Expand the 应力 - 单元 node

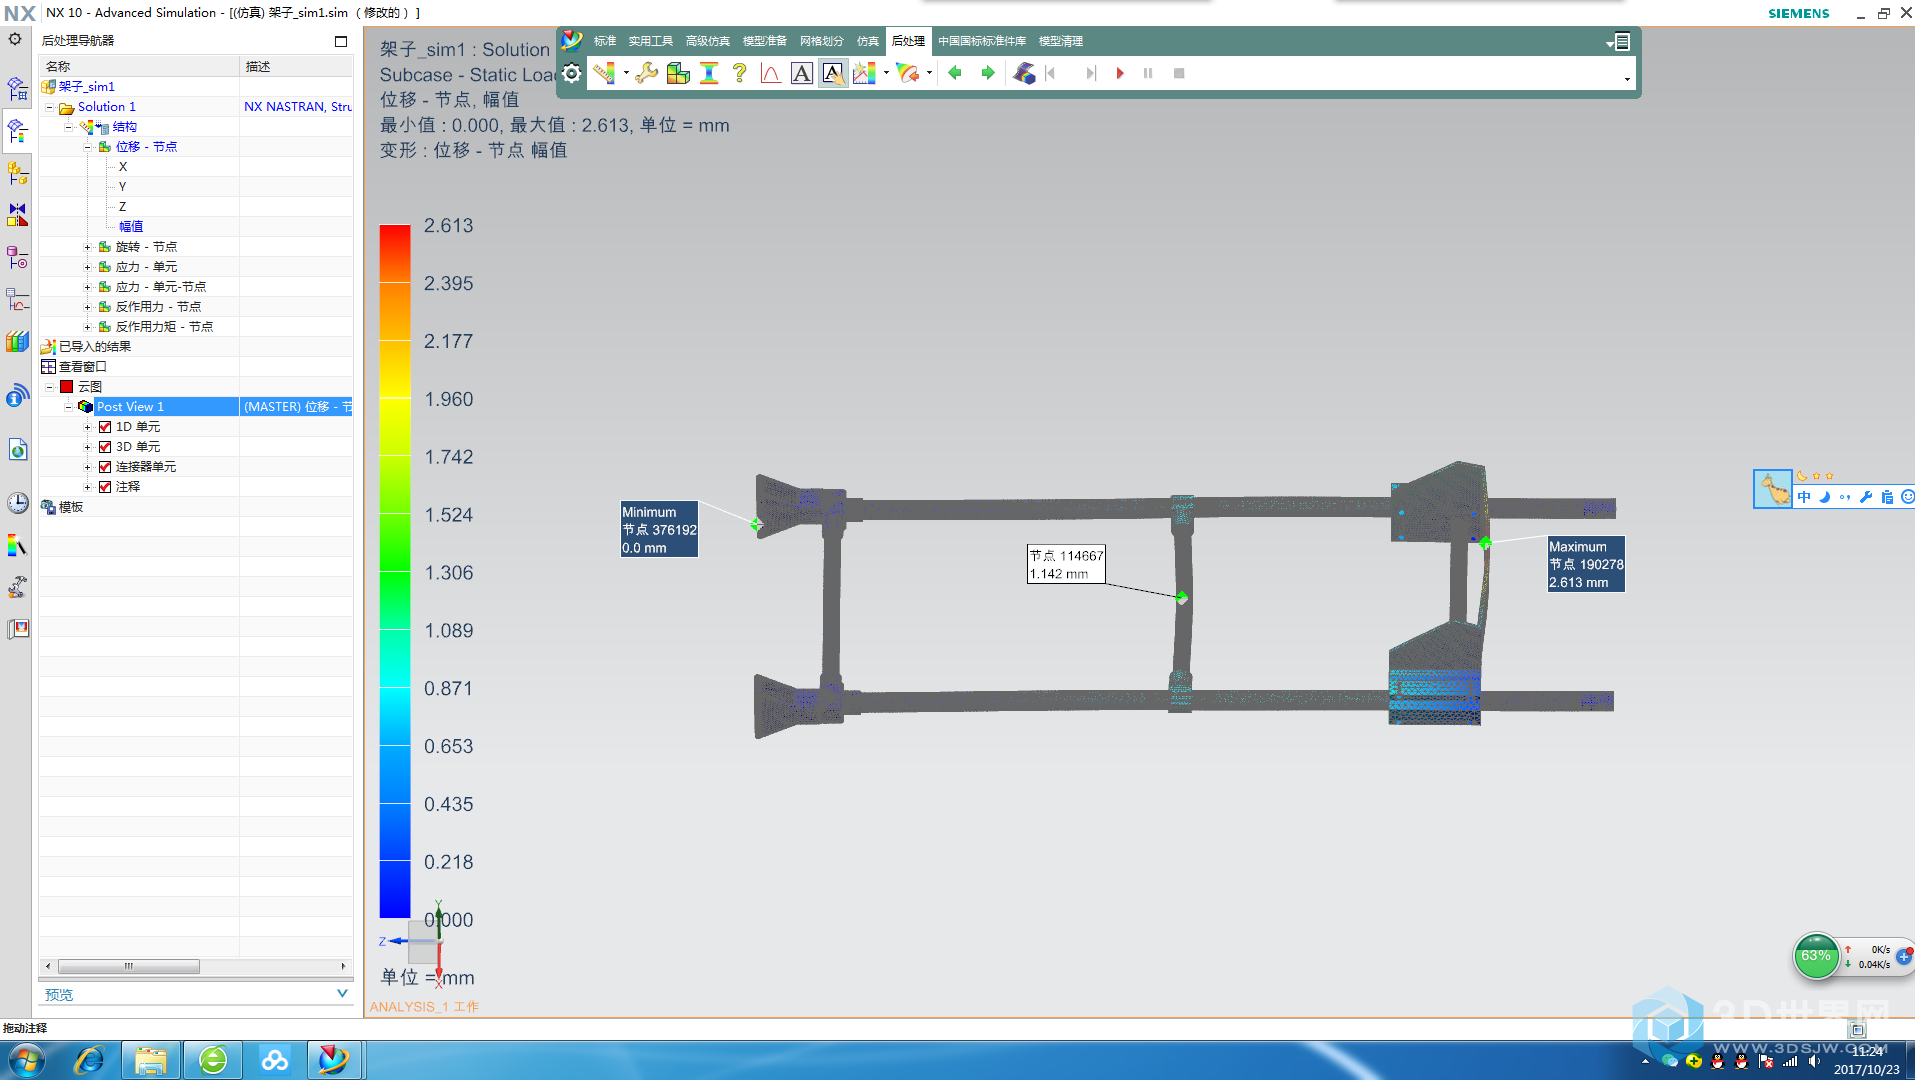pyautogui.click(x=87, y=267)
